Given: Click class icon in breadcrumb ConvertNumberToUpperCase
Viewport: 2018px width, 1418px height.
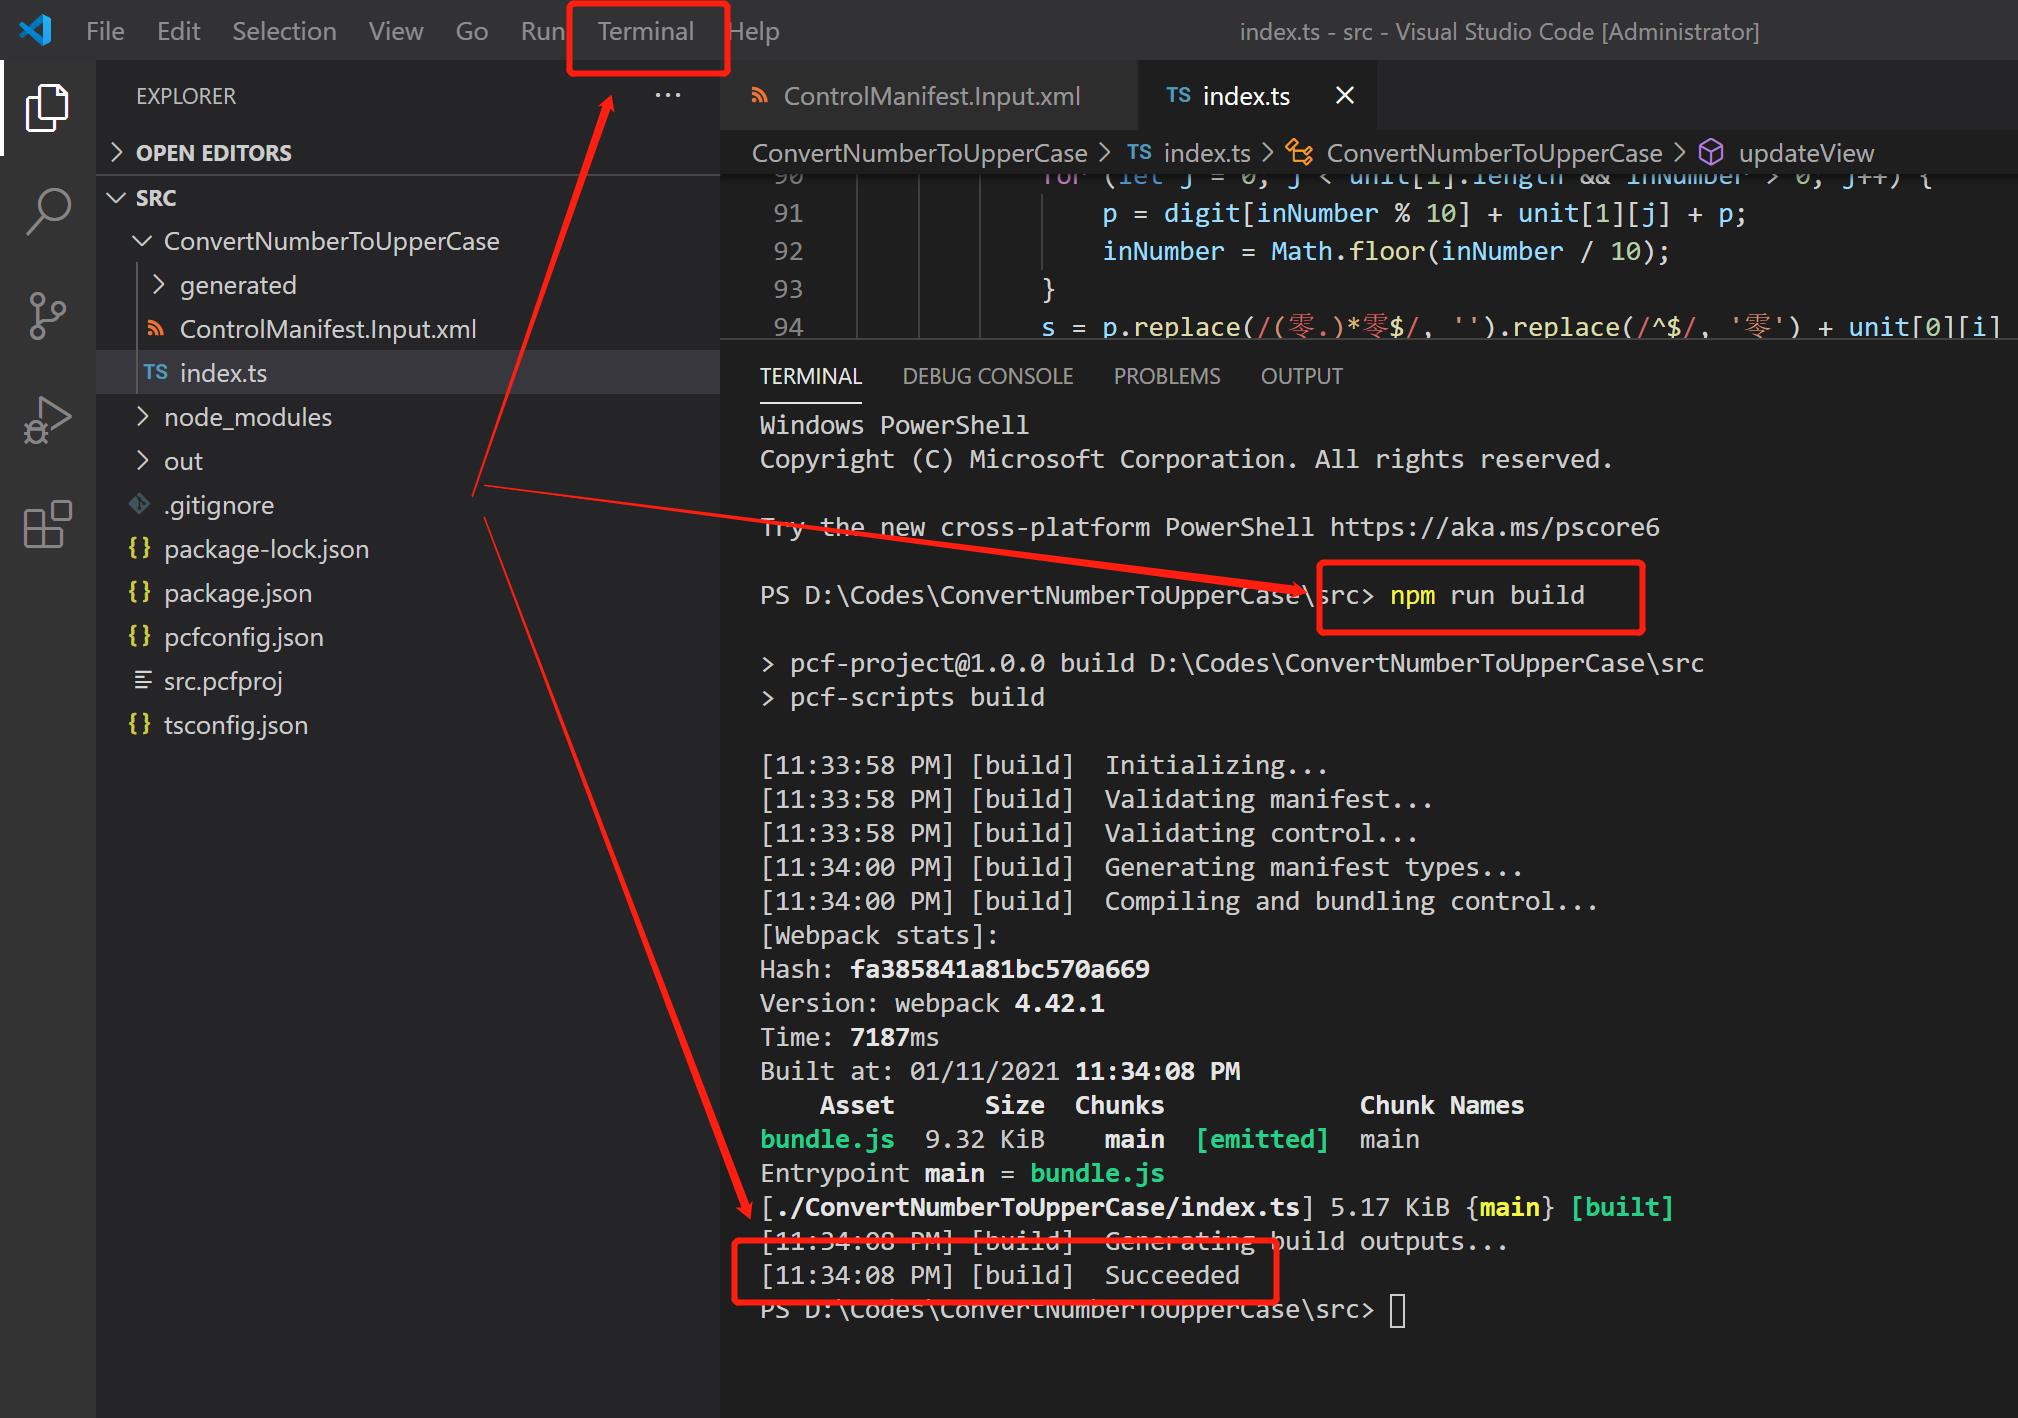Looking at the screenshot, I should pos(1299,152).
